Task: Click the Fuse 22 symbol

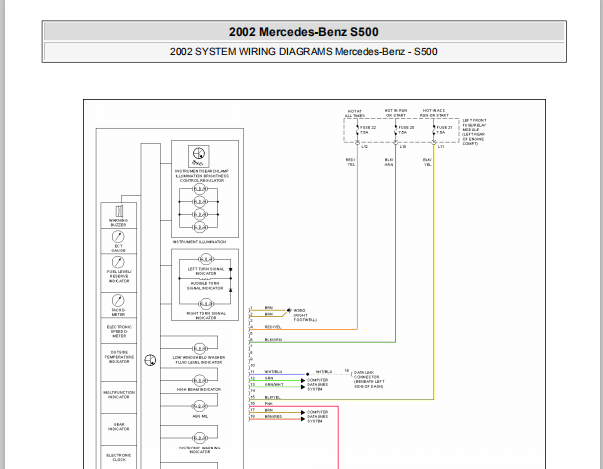Action: [x=357, y=130]
